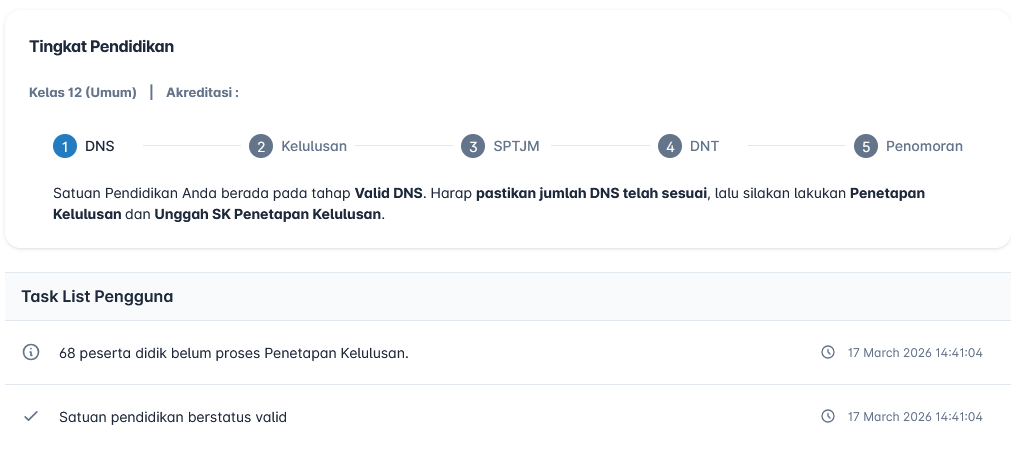Click the Akreditasi label
The height and width of the screenshot is (457, 1011).
(202, 93)
